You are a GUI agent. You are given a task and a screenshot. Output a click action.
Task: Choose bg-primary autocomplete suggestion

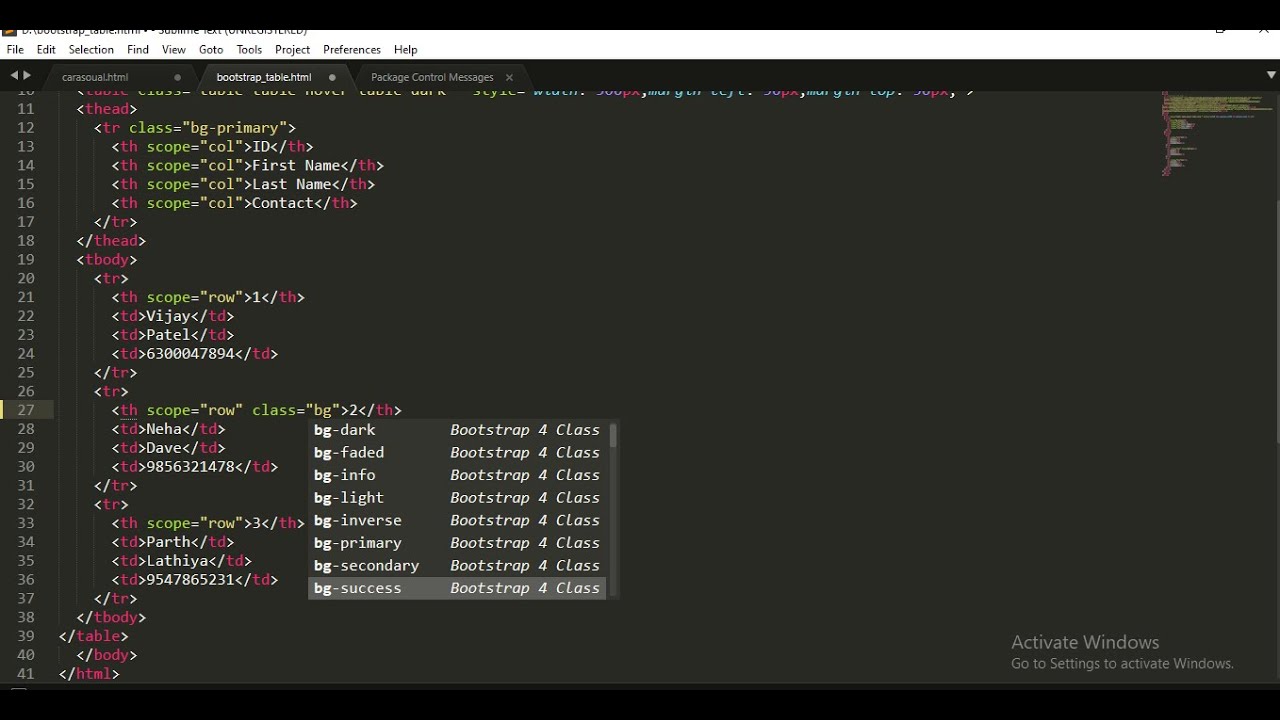pos(459,543)
